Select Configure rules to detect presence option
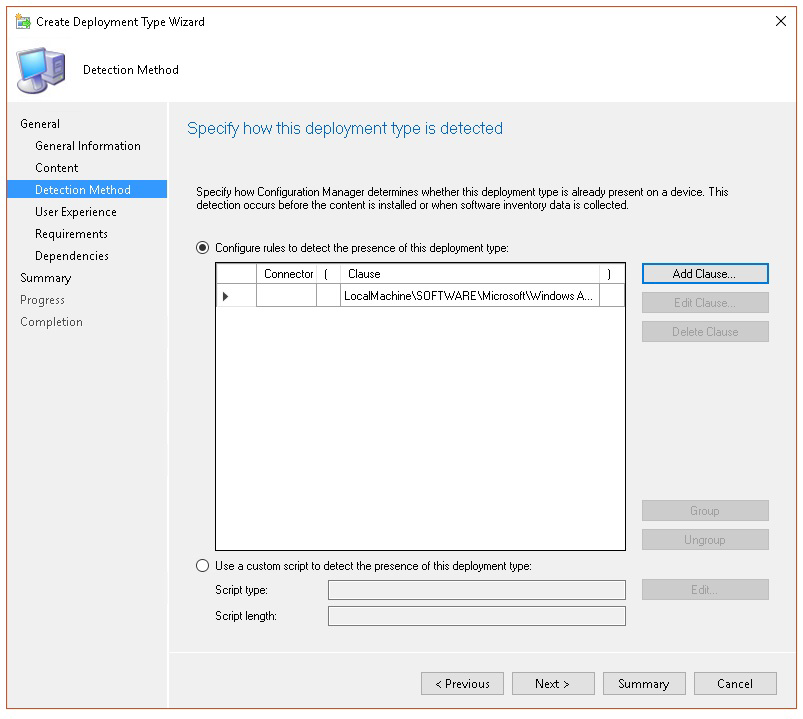The width and height of the screenshot is (803, 719). pos(203,248)
